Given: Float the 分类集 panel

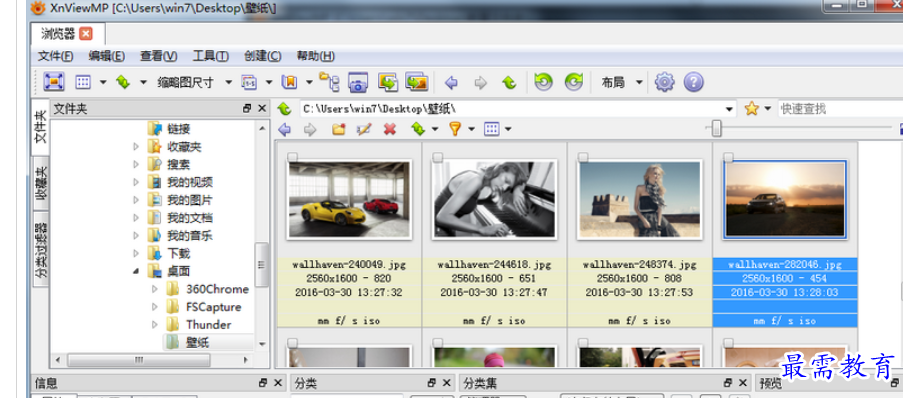Looking at the screenshot, I should (x=729, y=383).
